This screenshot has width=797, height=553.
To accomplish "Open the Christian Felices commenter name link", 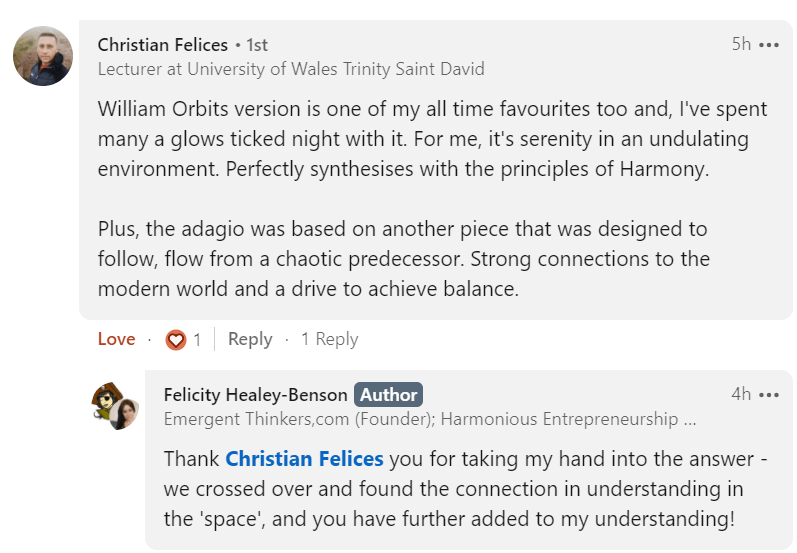I will click(163, 45).
